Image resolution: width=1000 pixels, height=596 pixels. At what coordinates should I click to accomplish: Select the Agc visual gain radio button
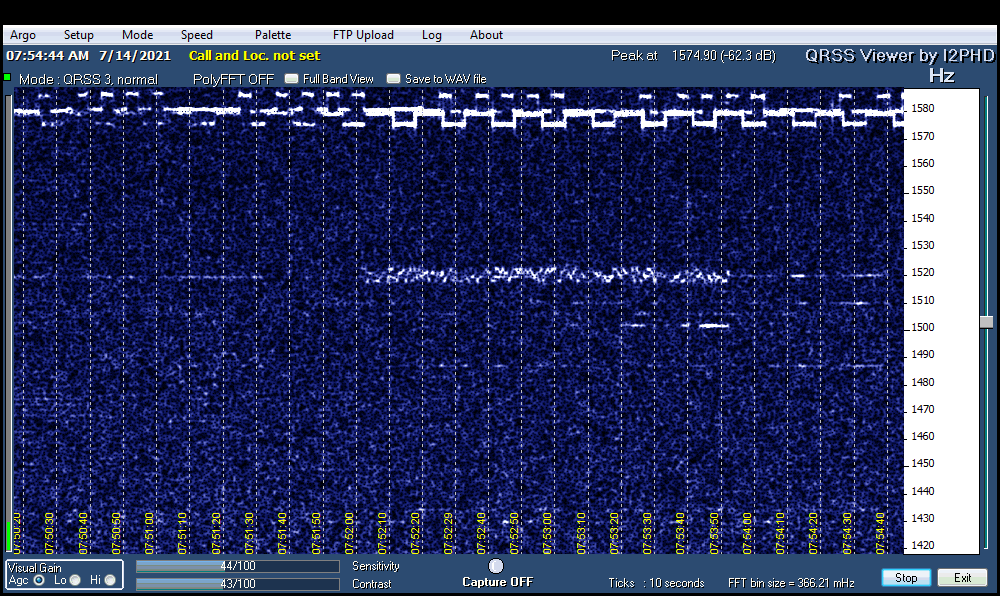point(40,580)
